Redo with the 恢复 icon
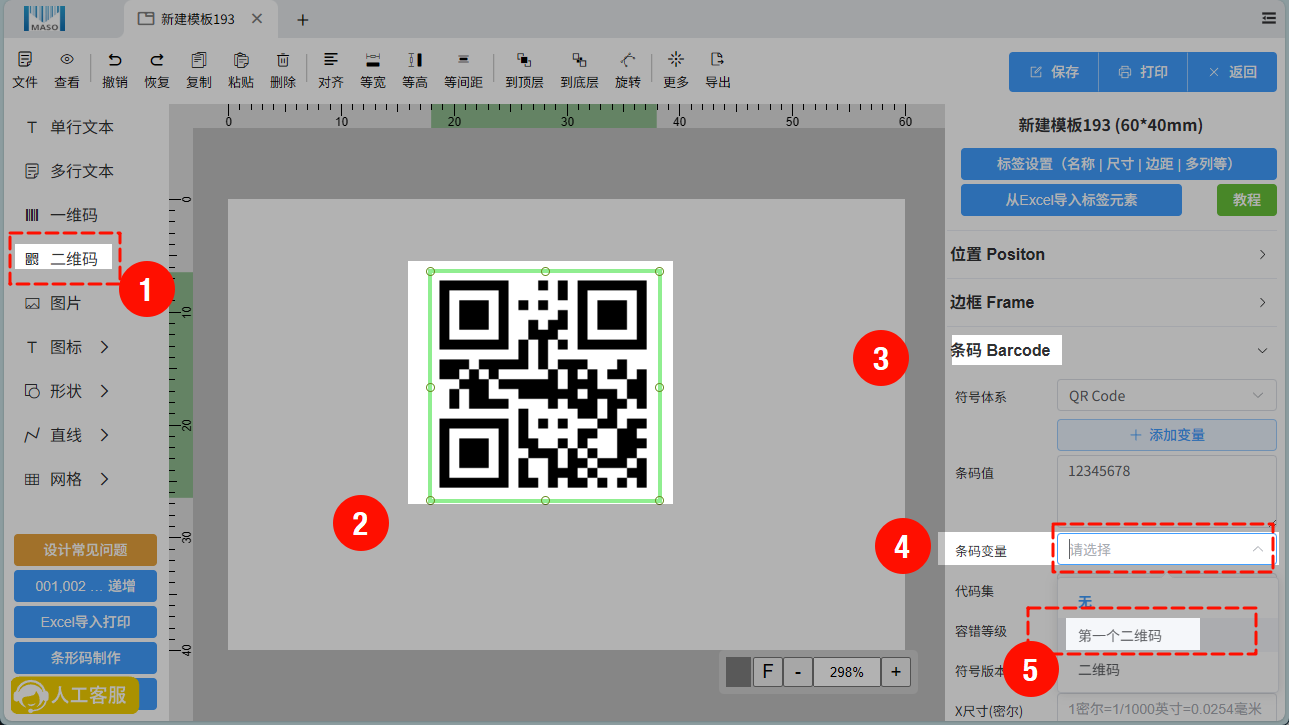Screen dimensions: 1289x725 (x=157, y=70)
